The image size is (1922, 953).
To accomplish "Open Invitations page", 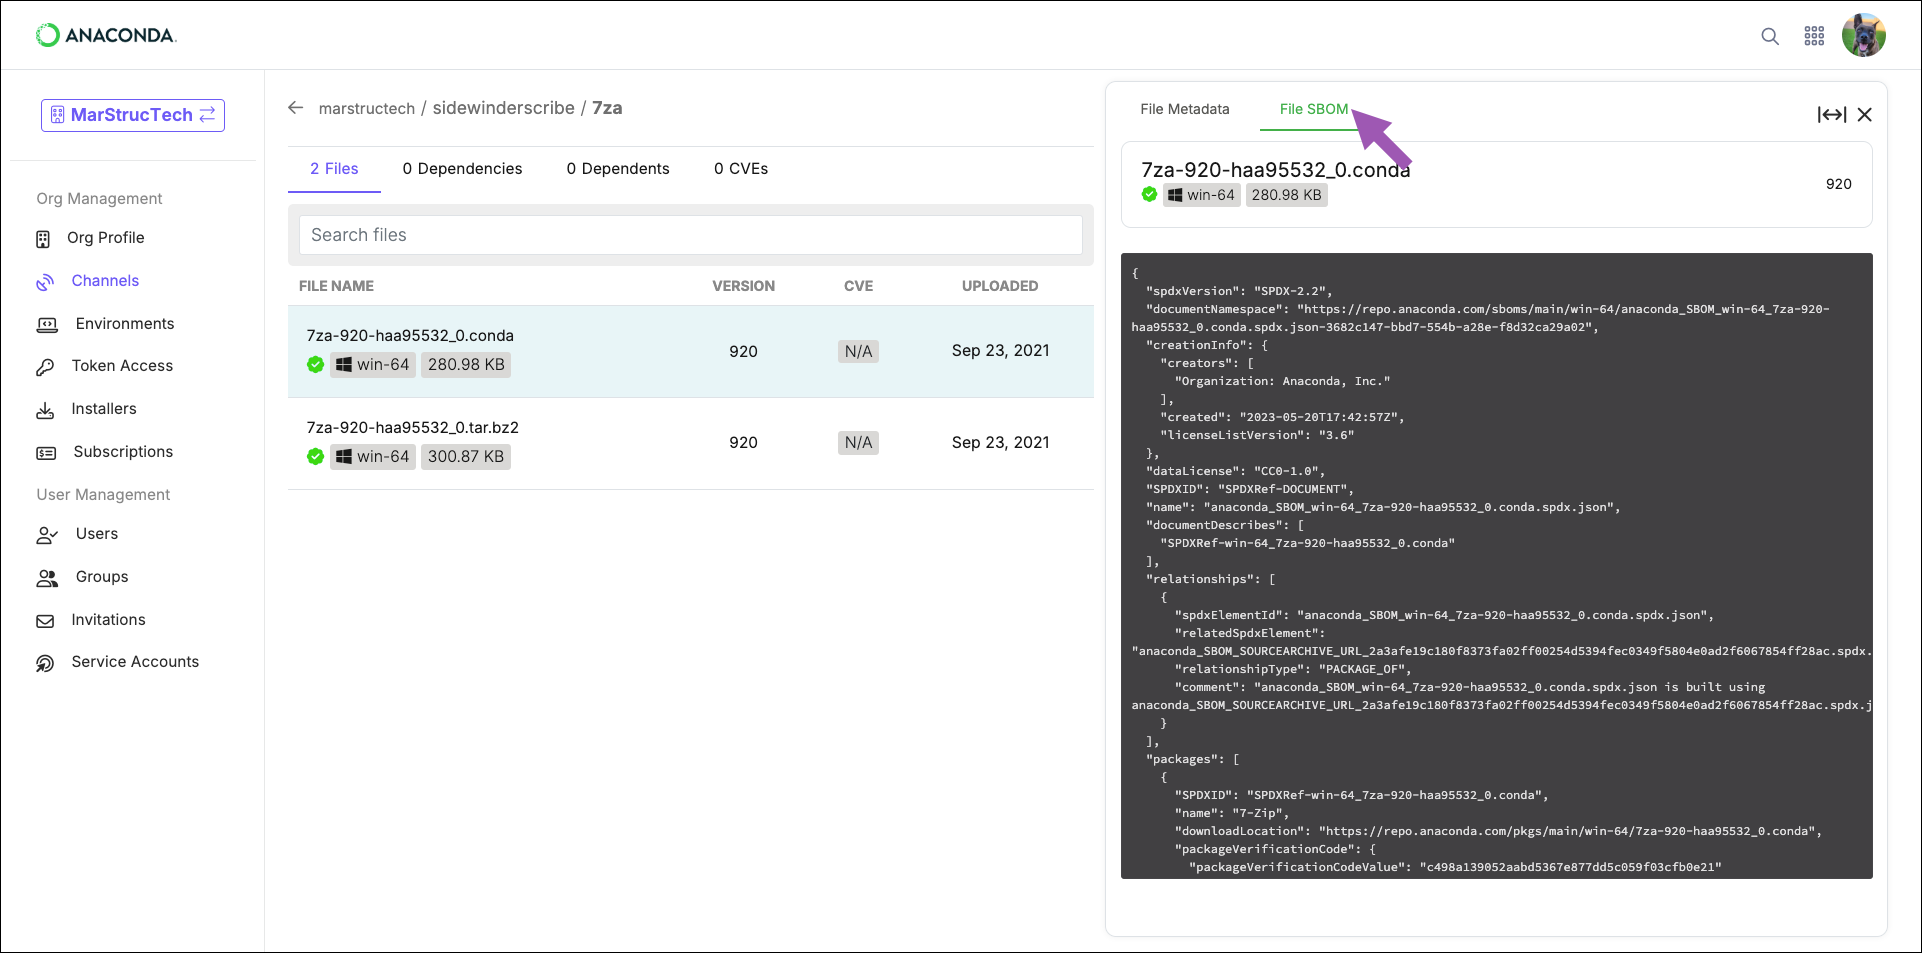I will click(108, 620).
